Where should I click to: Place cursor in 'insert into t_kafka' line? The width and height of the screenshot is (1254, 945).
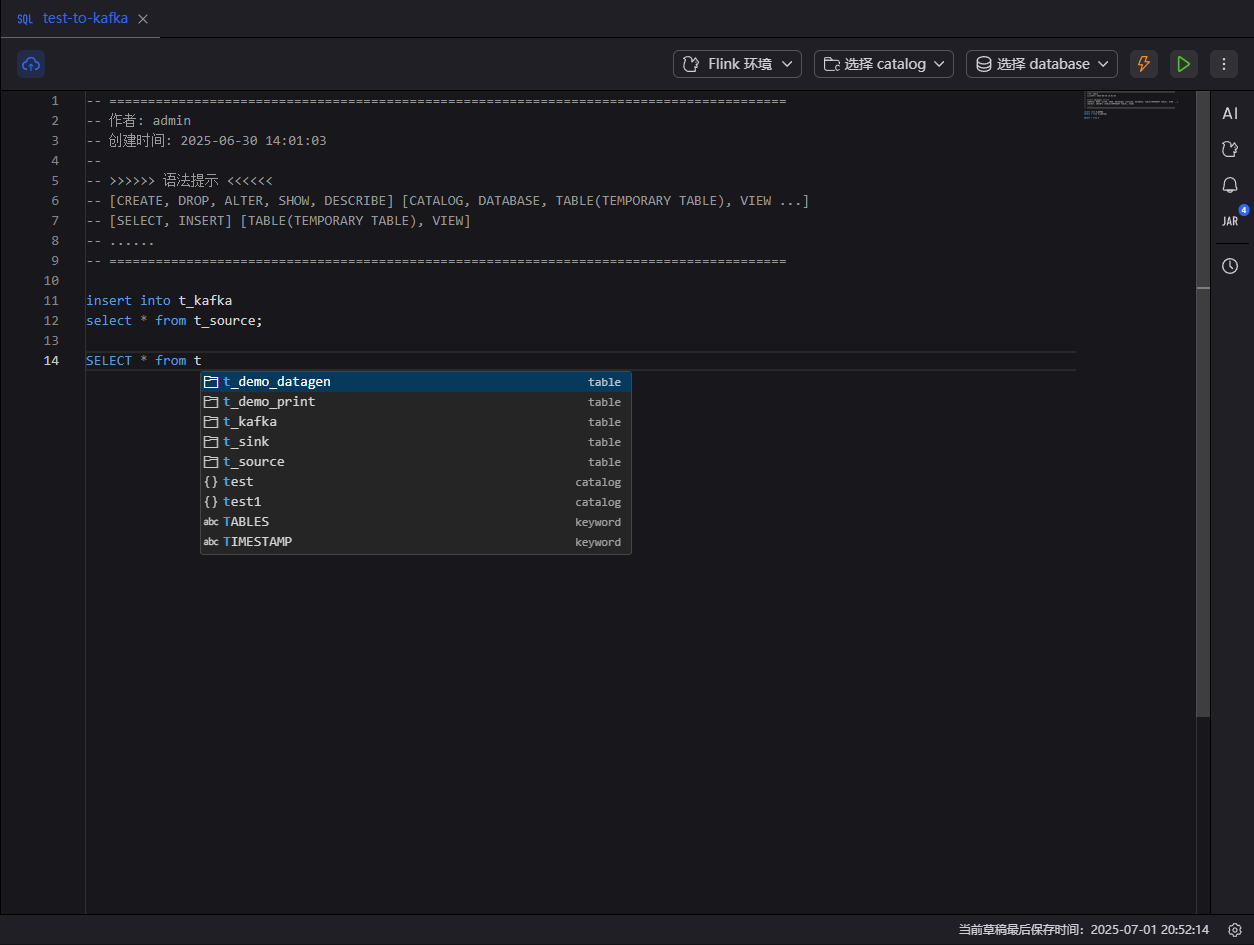click(x=159, y=300)
